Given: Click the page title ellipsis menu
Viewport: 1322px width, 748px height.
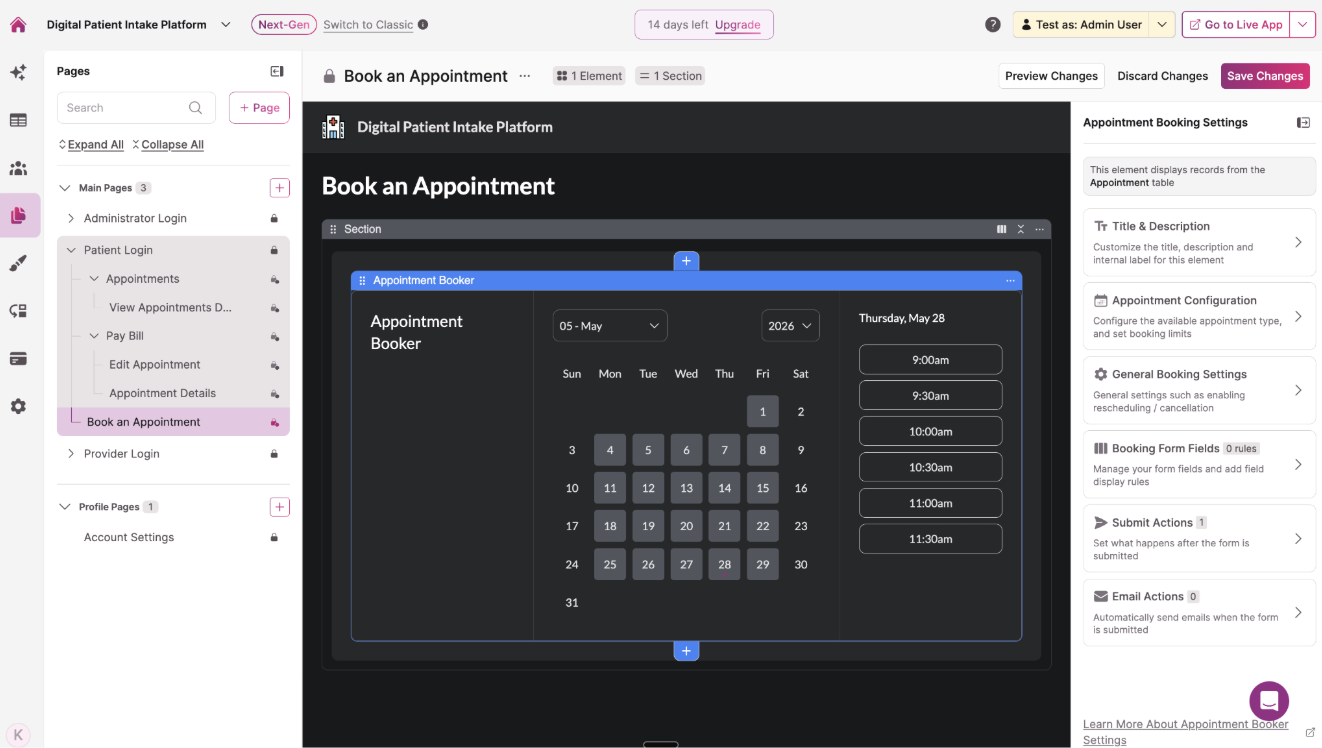Looking at the screenshot, I should pos(525,76).
